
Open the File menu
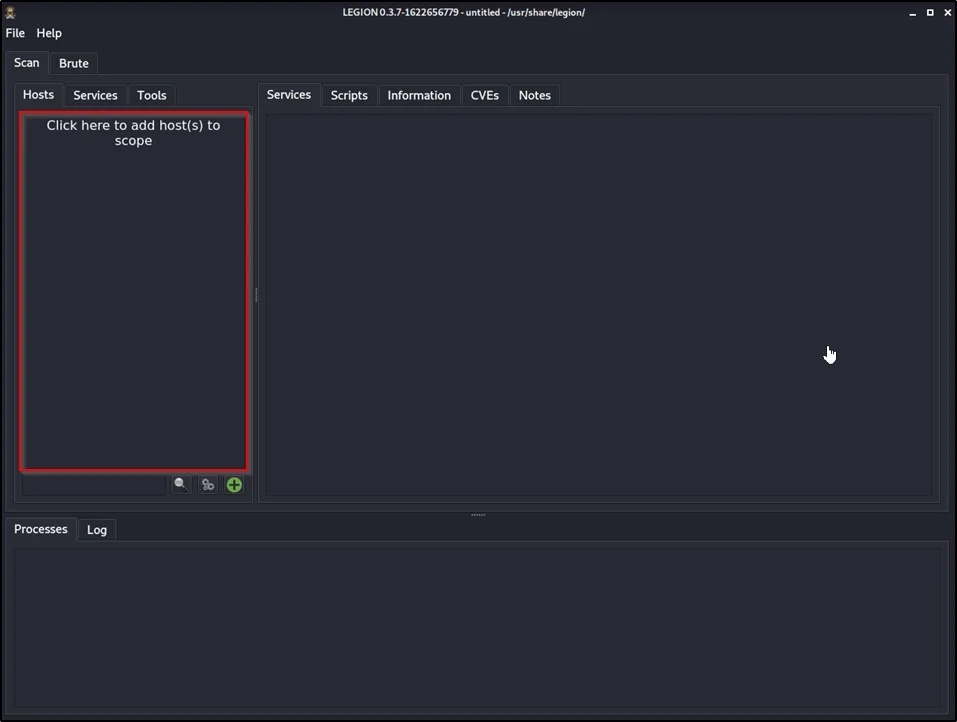[15, 33]
